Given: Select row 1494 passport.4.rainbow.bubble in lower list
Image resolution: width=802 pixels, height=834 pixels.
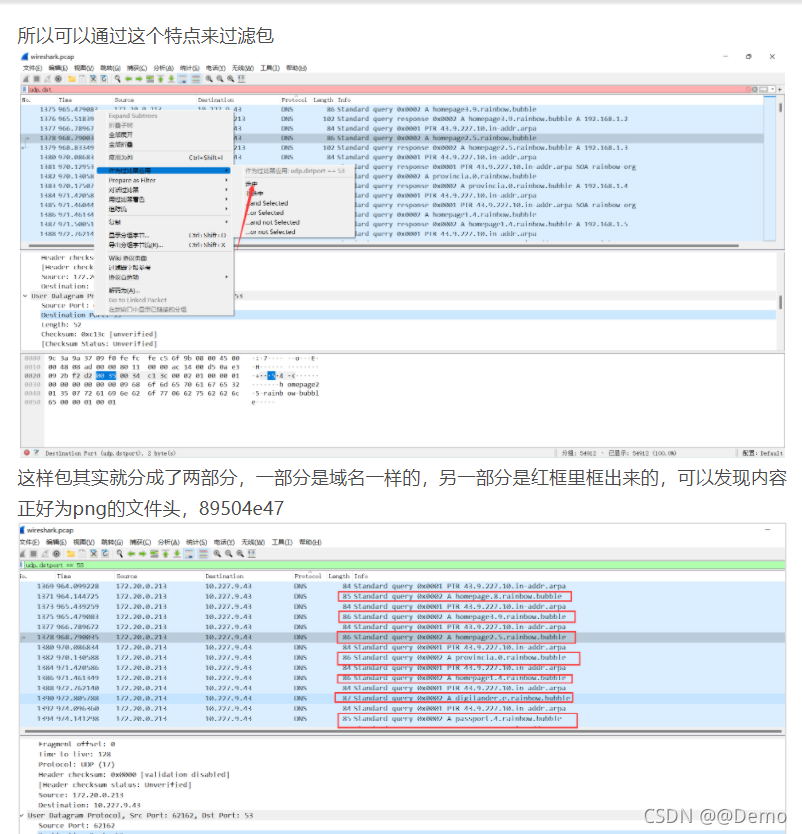Looking at the screenshot, I should (402, 719).
